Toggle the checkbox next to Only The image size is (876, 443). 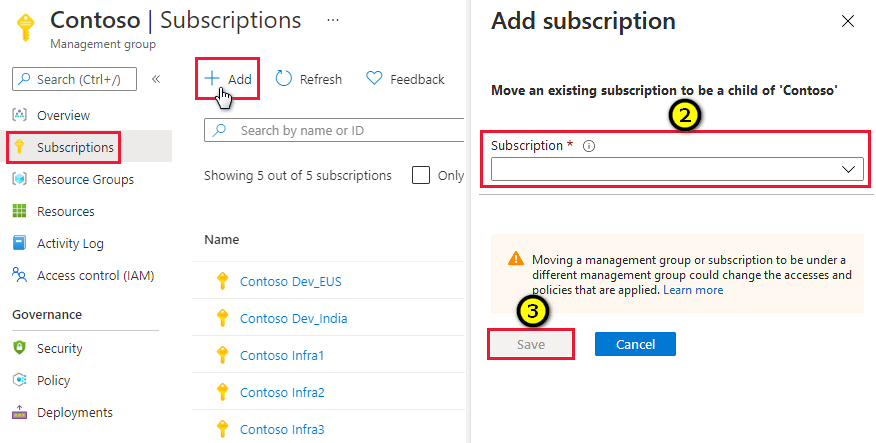click(x=421, y=175)
